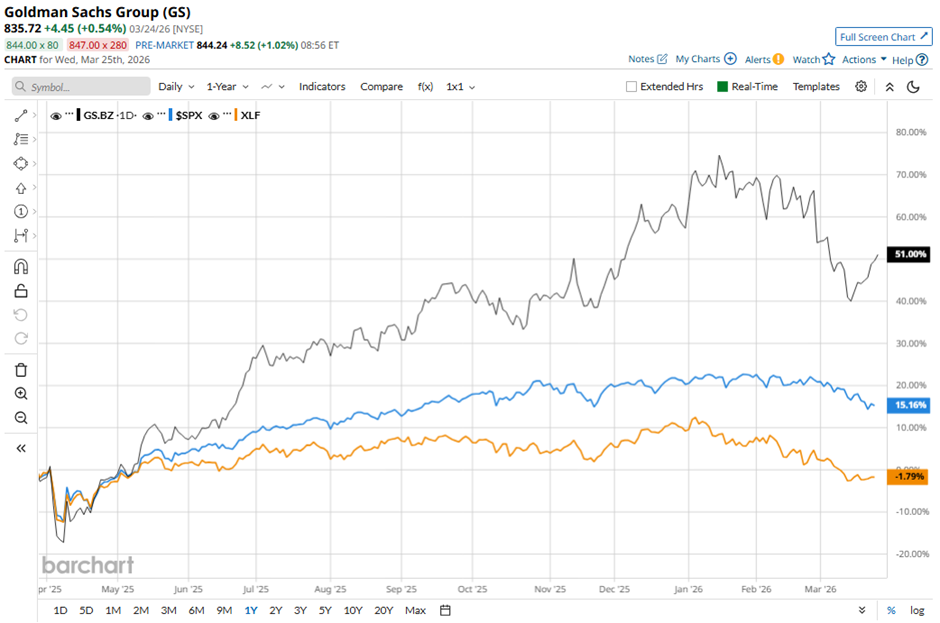Select the 5Y time range
The image size is (940, 623).
click(x=325, y=610)
